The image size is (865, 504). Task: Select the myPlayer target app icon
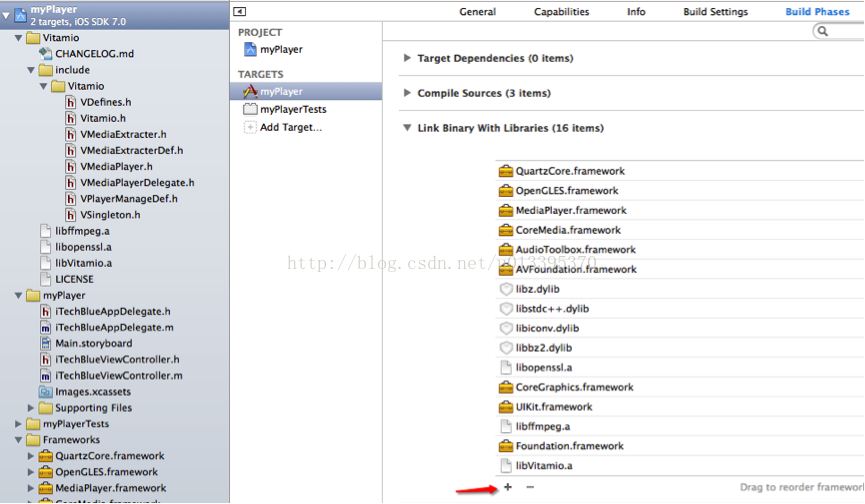coord(250,92)
